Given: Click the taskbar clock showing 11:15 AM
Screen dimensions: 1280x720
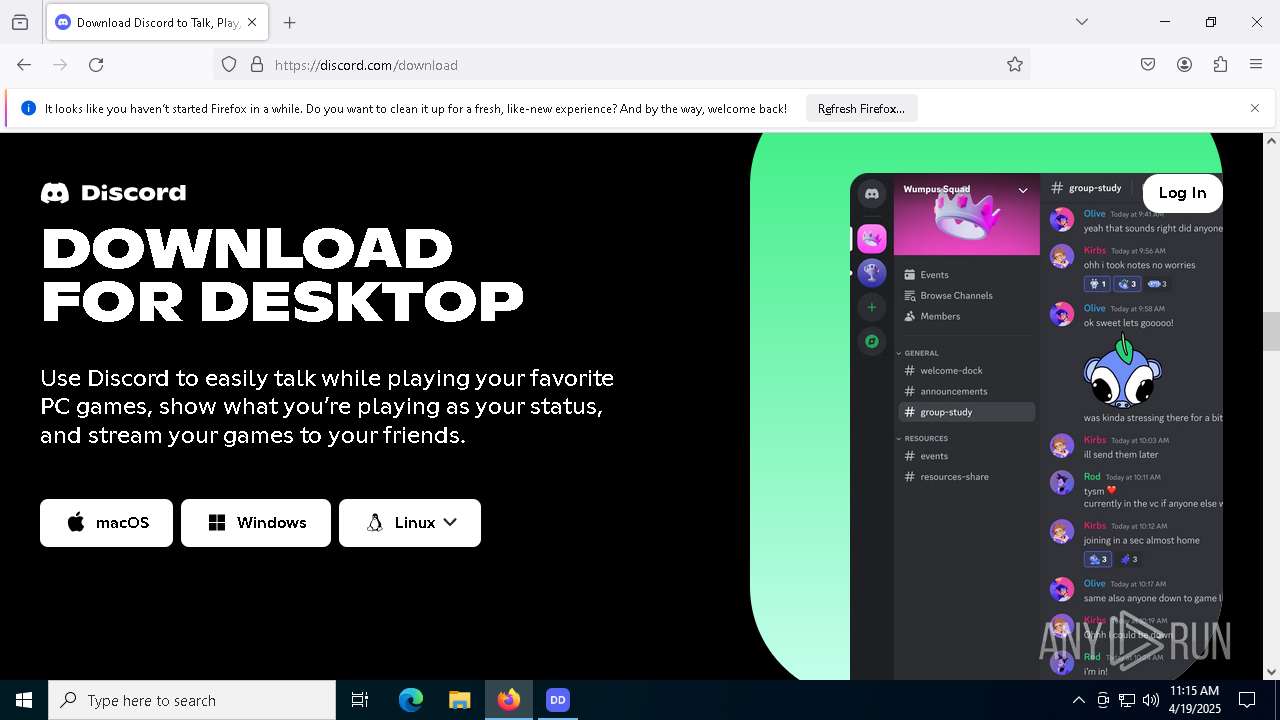Looking at the screenshot, I should (x=1194, y=700).
